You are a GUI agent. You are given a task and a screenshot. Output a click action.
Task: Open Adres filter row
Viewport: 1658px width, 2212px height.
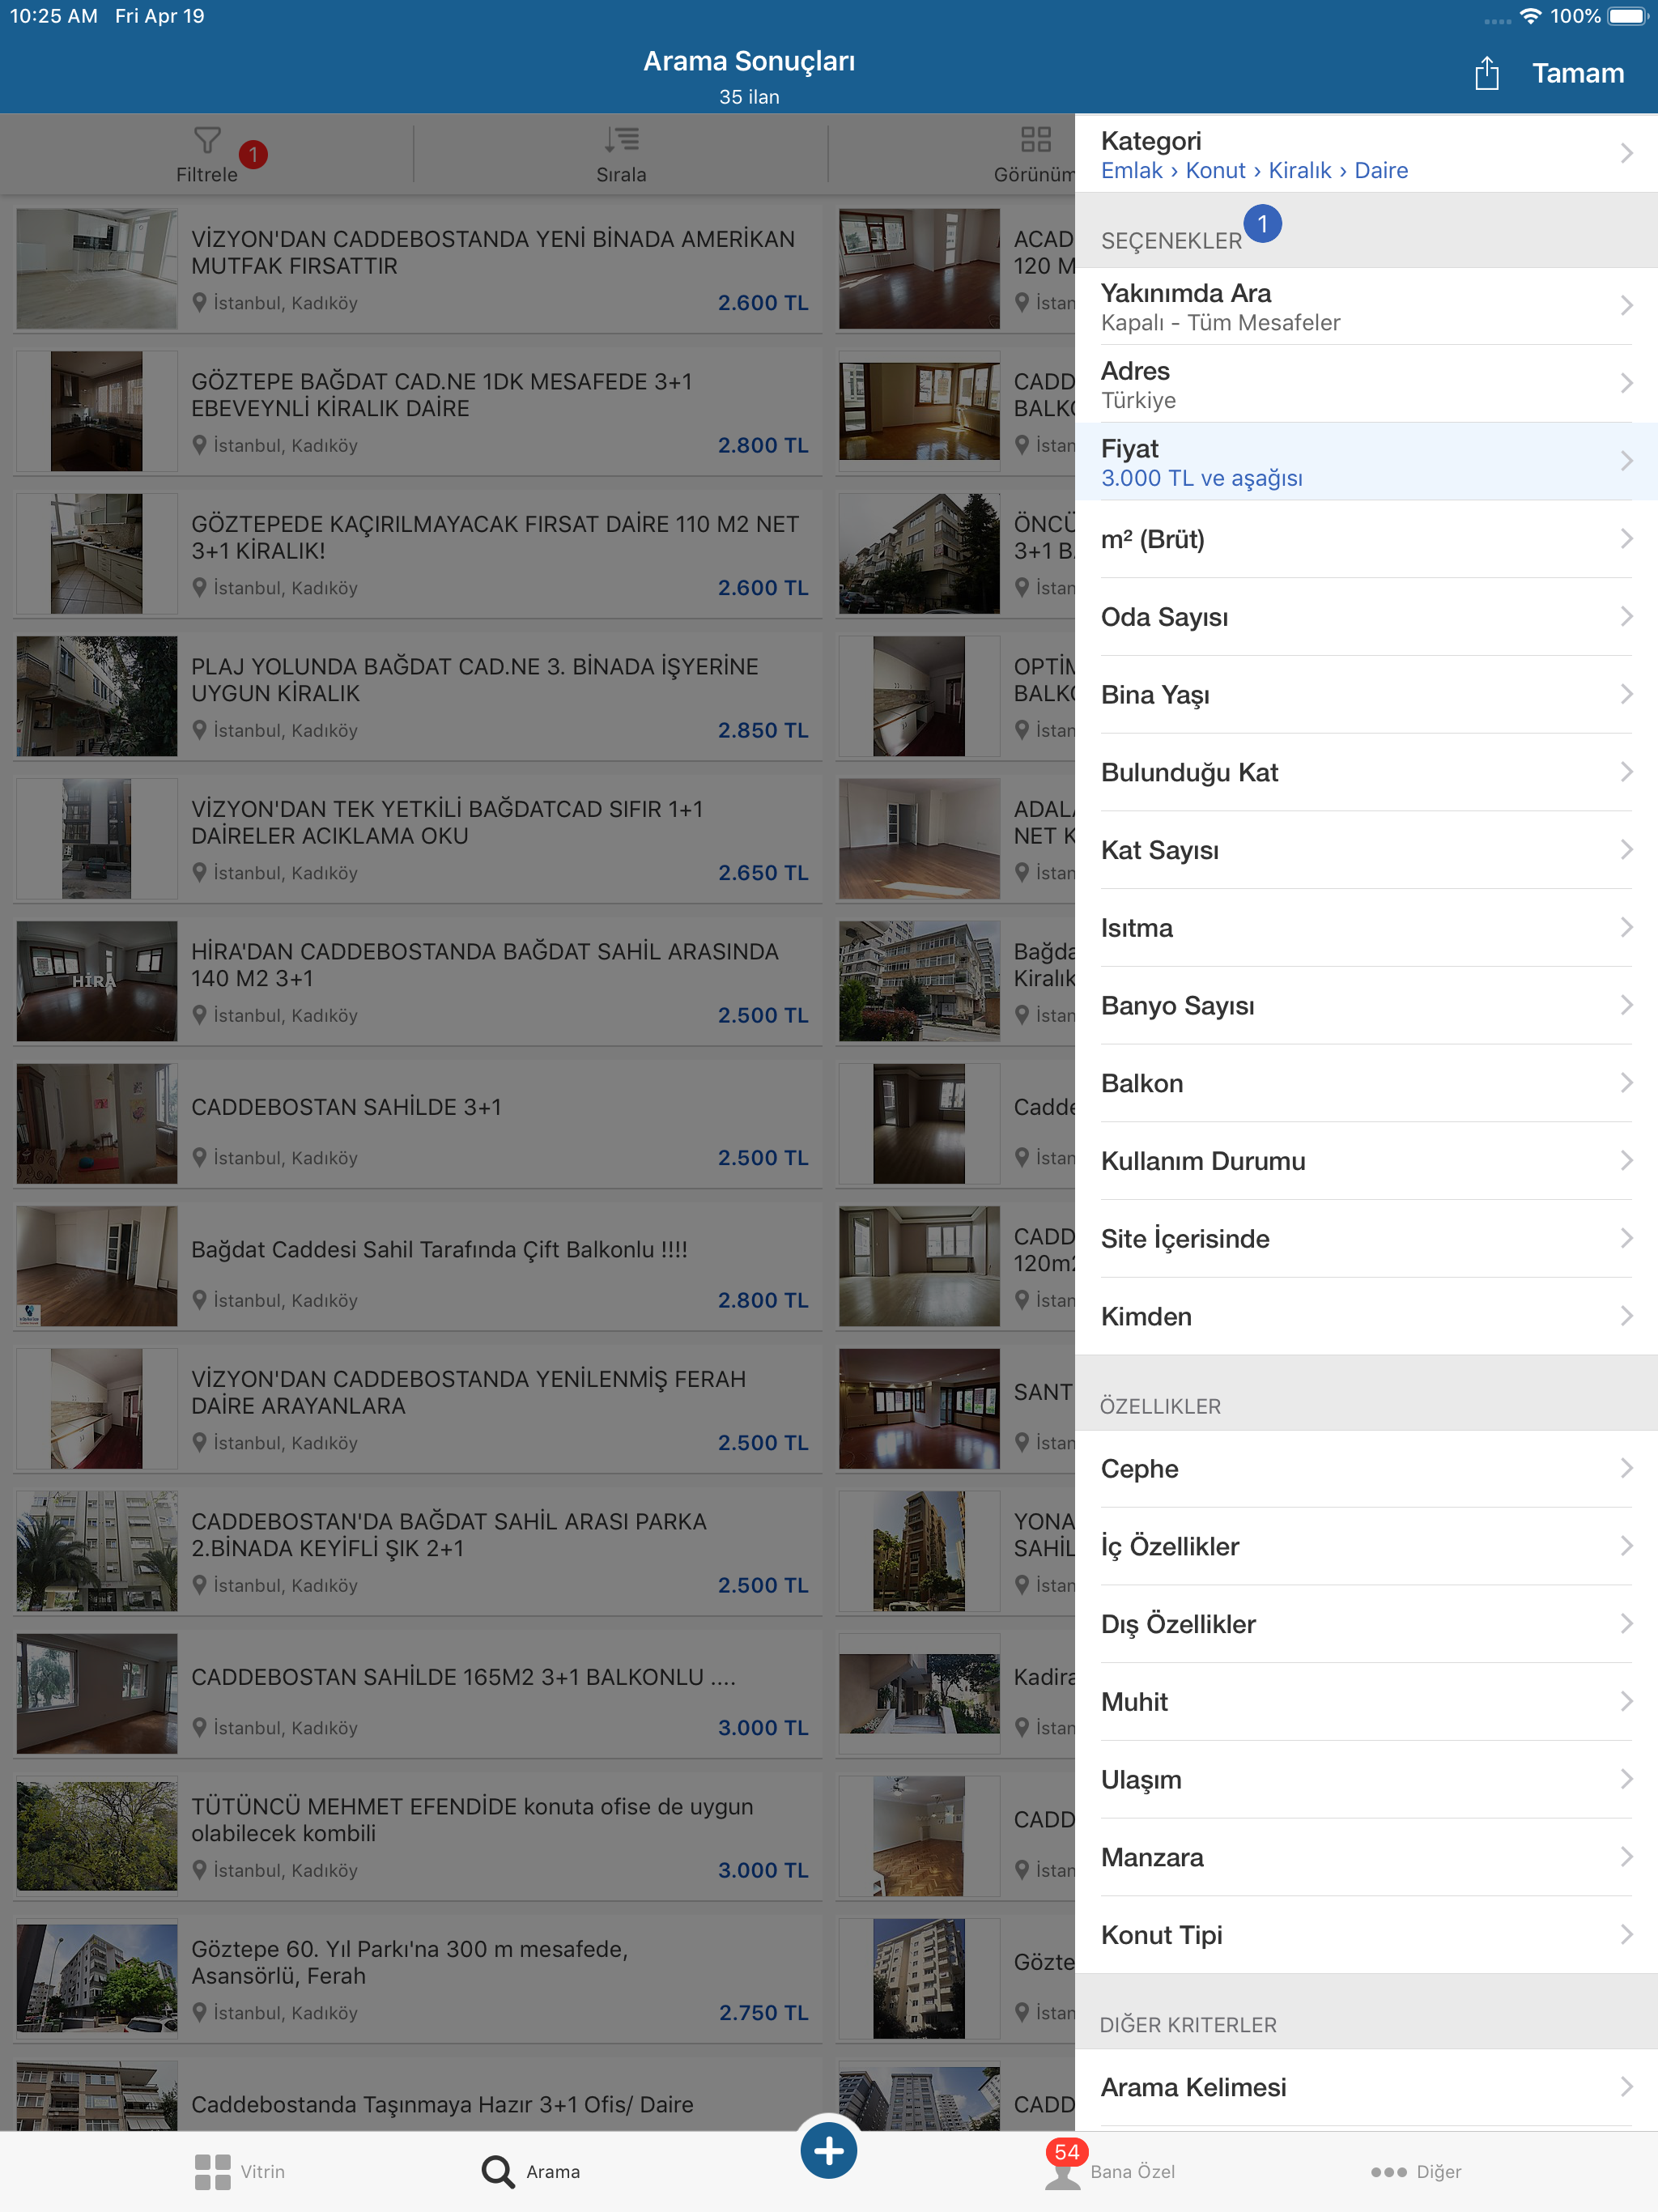[1366, 384]
